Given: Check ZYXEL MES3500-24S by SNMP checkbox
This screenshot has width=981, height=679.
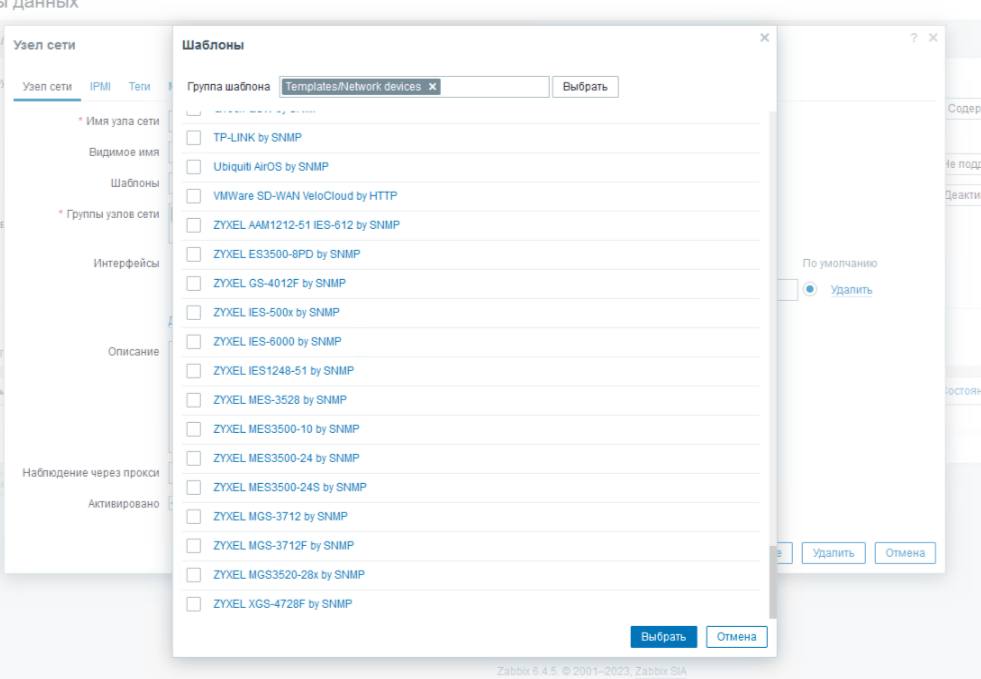Looking at the screenshot, I should click(x=194, y=488).
